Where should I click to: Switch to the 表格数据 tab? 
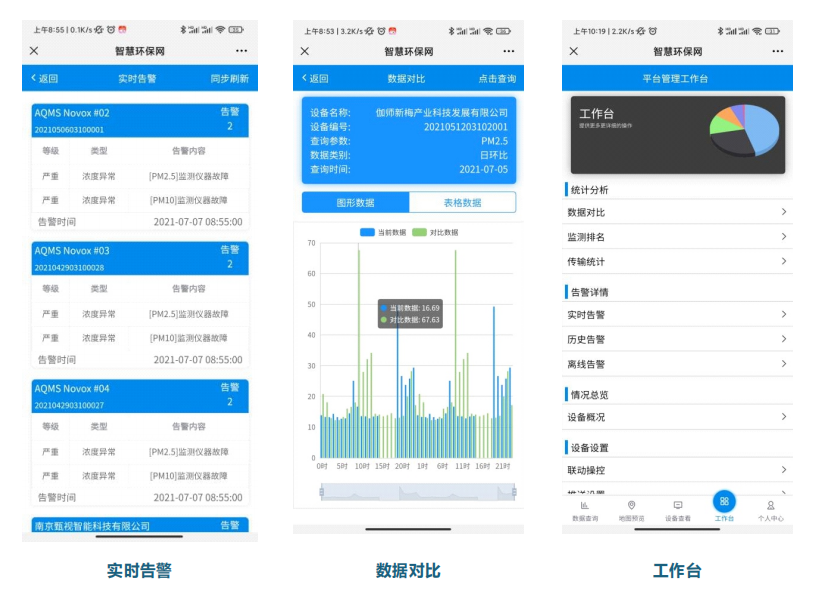coord(462,202)
